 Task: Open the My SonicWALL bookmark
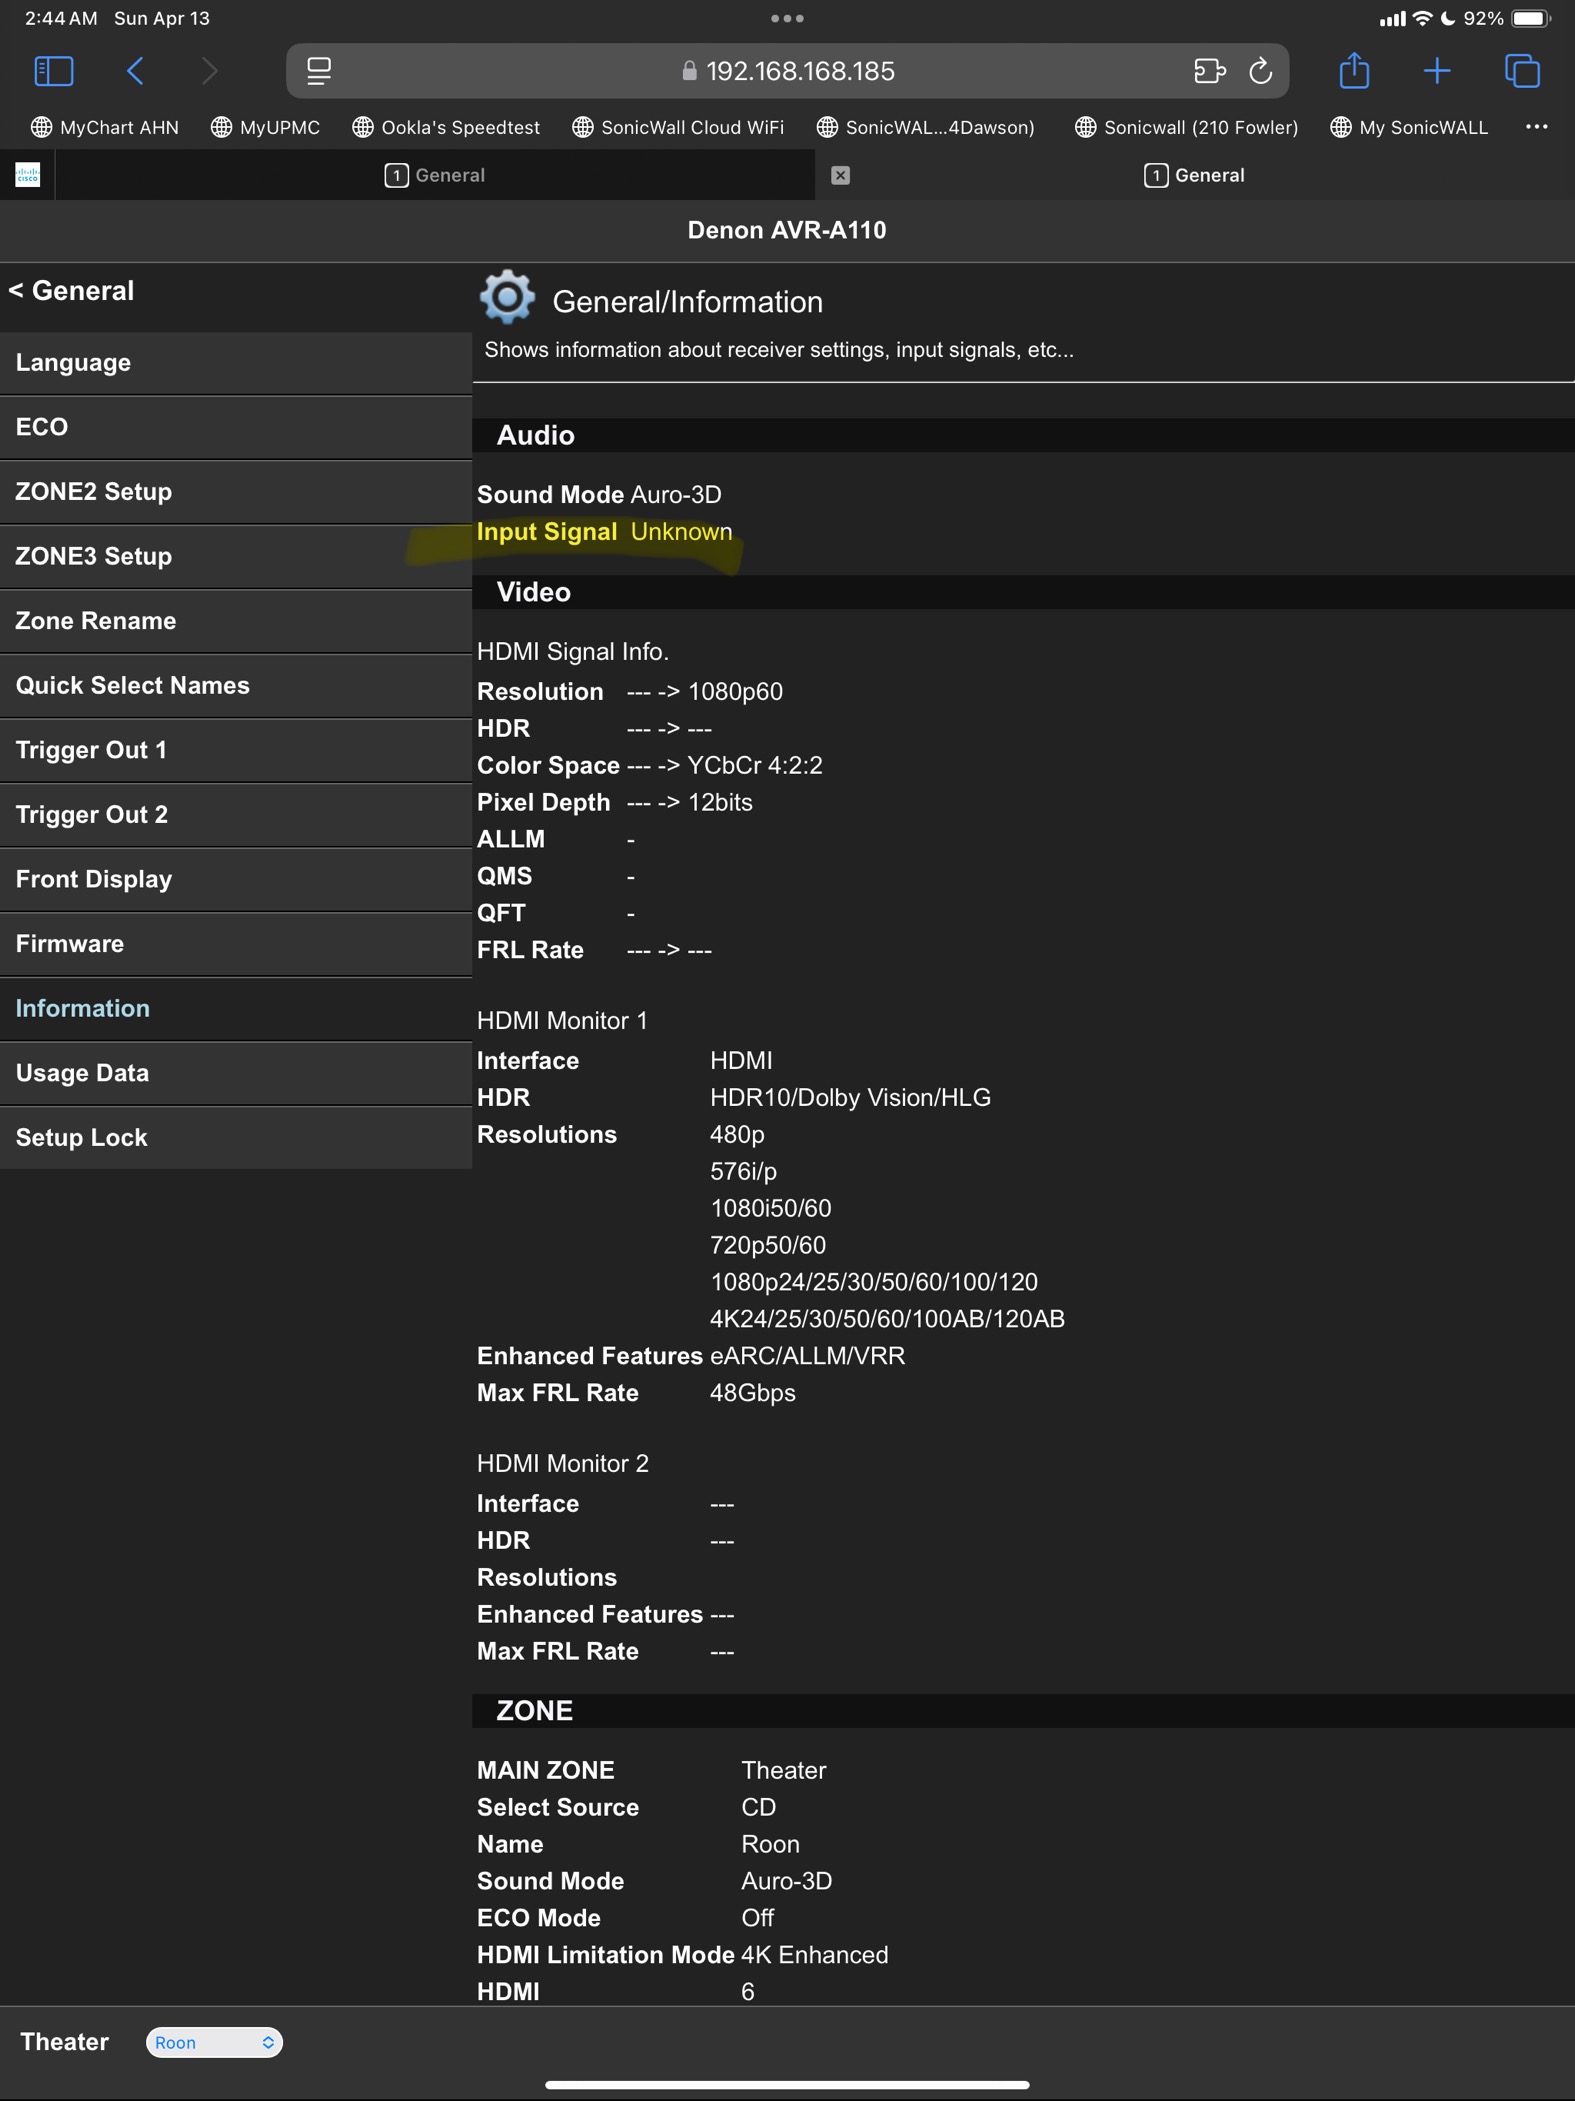tap(1409, 127)
